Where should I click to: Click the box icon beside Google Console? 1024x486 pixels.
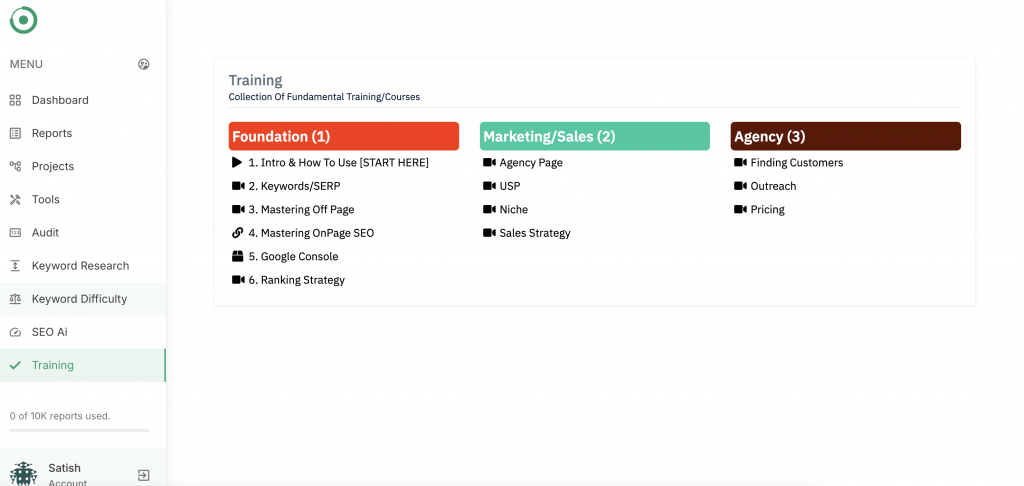pos(238,256)
